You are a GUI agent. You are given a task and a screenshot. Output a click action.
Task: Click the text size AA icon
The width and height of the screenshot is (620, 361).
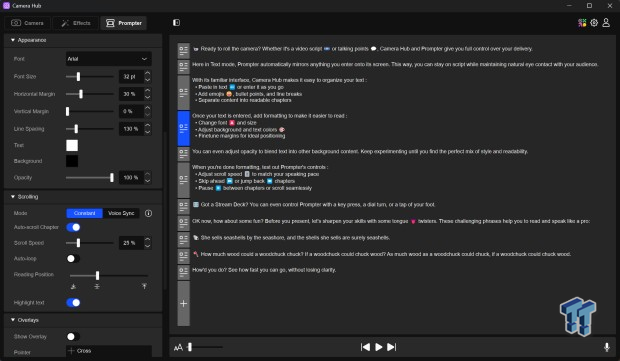(x=178, y=347)
